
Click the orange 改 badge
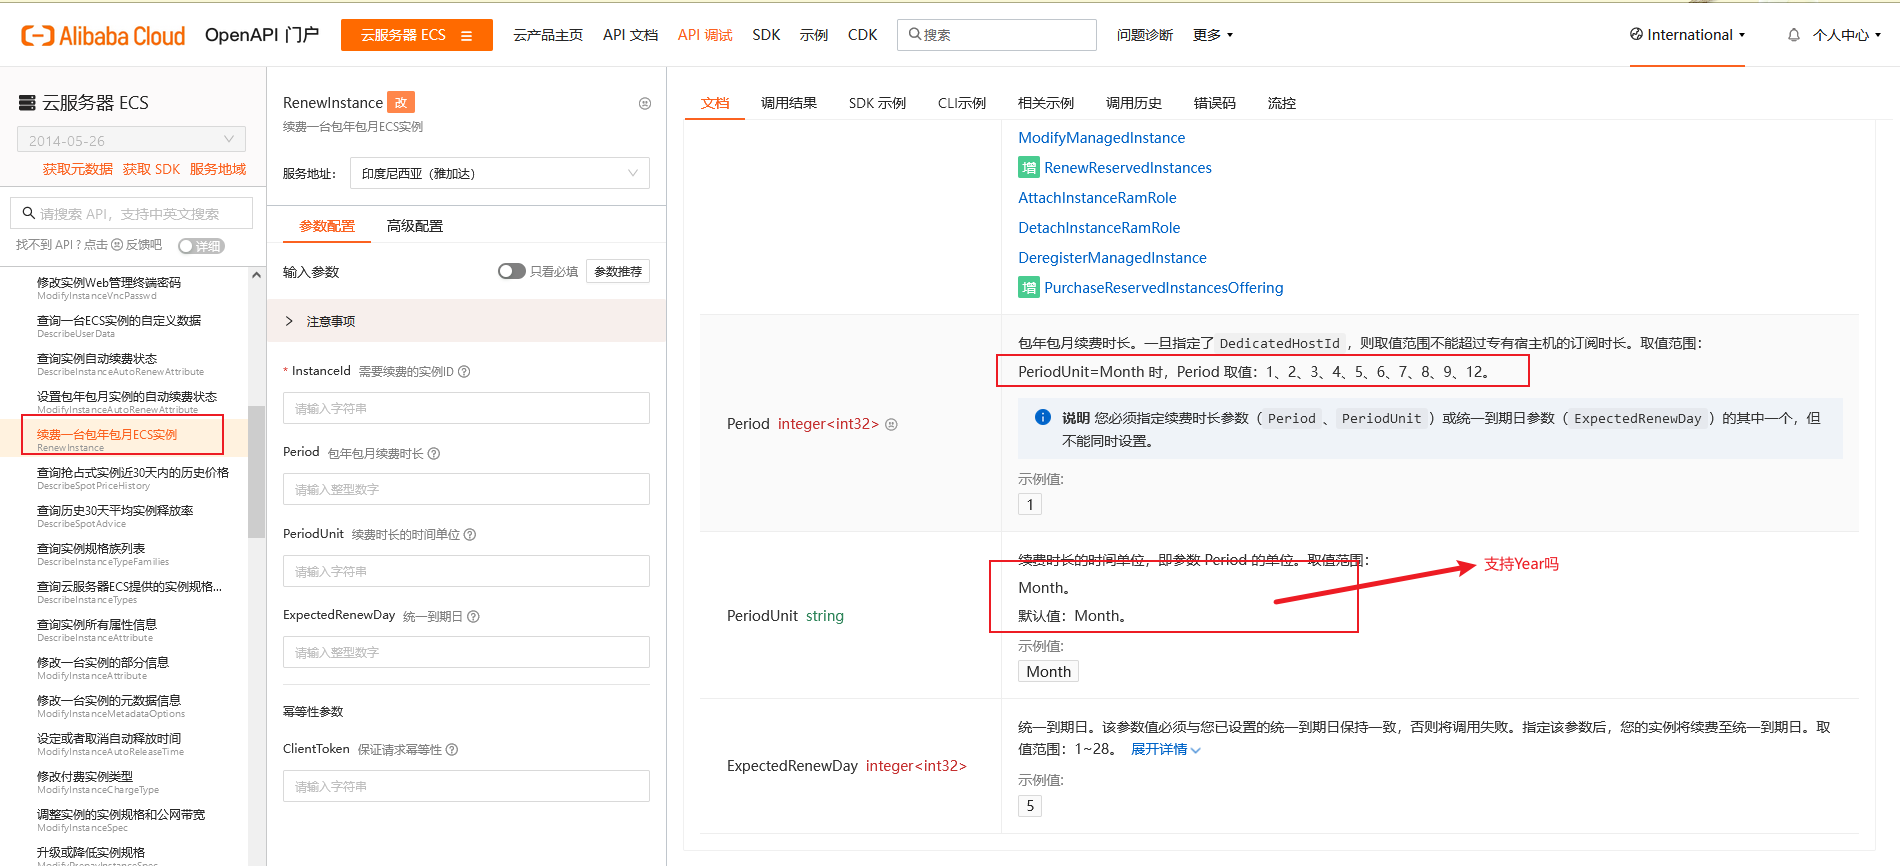[401, 102]
